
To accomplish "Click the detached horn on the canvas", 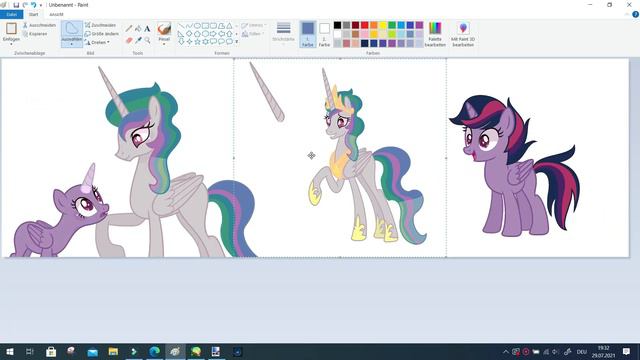I will [x=267, y=93].
